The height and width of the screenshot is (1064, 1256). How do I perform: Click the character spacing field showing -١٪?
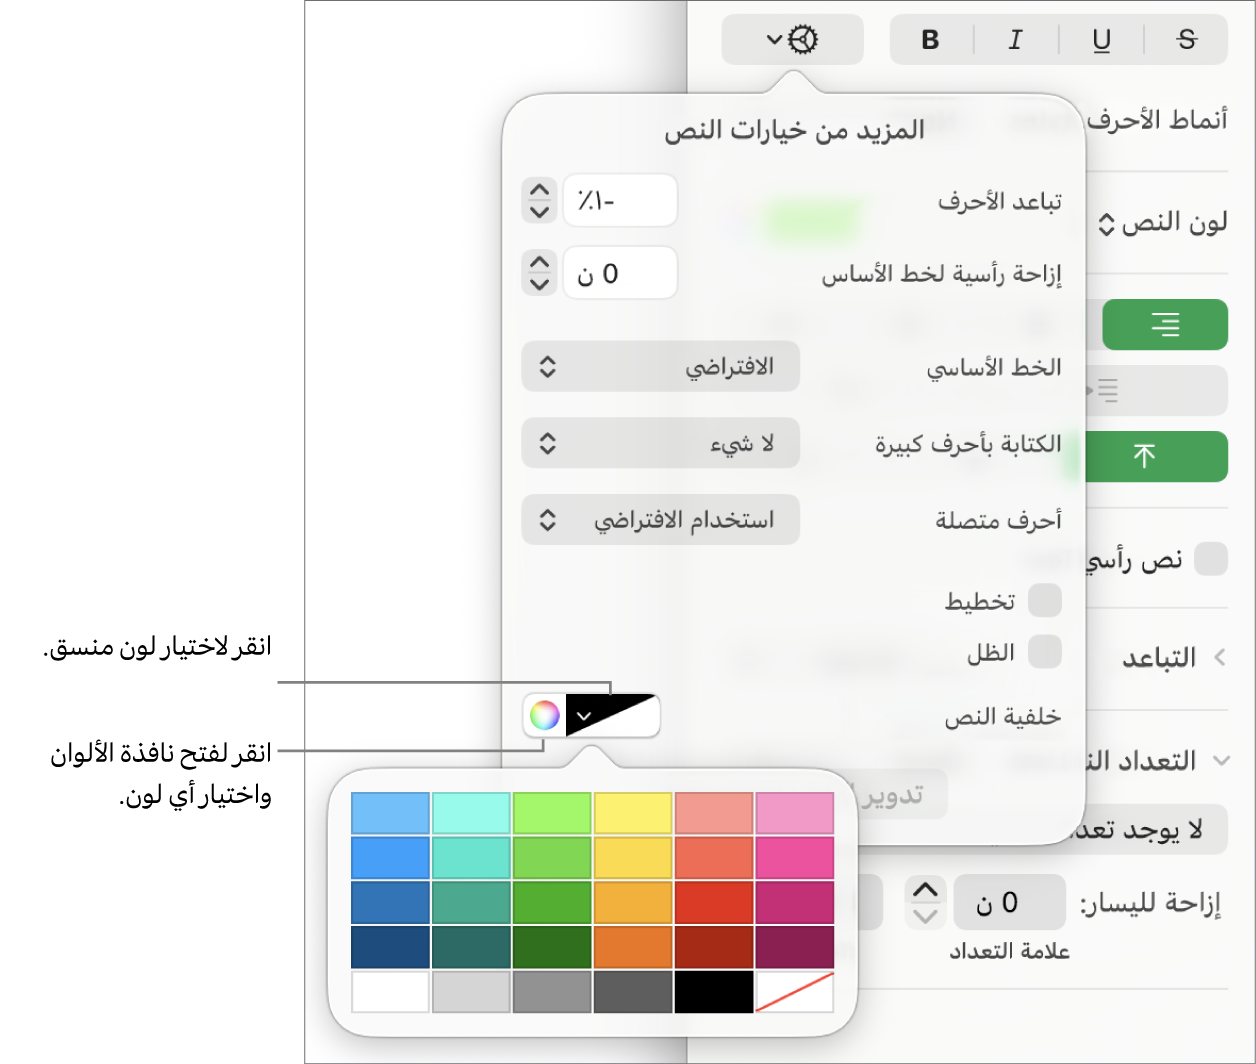pos(620,200)
